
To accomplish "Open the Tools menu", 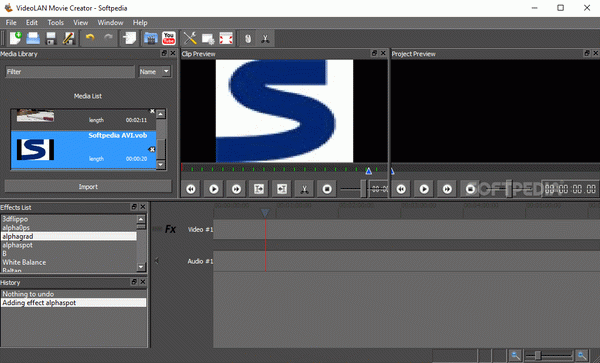I will 55,23.
